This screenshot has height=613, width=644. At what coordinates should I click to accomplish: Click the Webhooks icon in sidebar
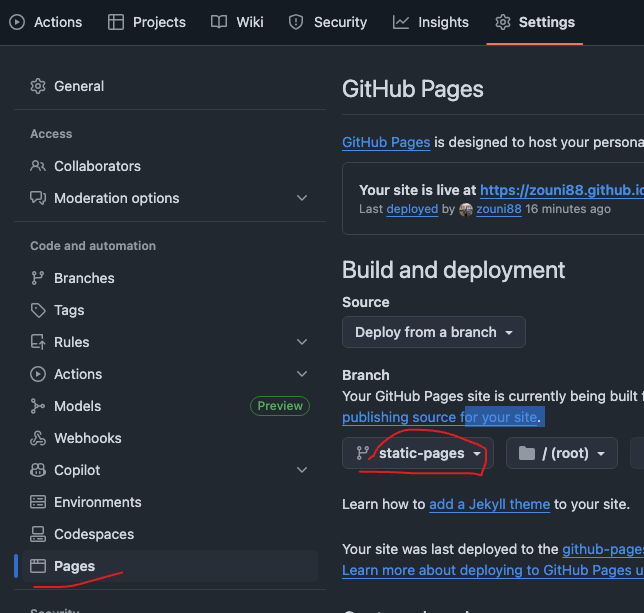[38, 438]
